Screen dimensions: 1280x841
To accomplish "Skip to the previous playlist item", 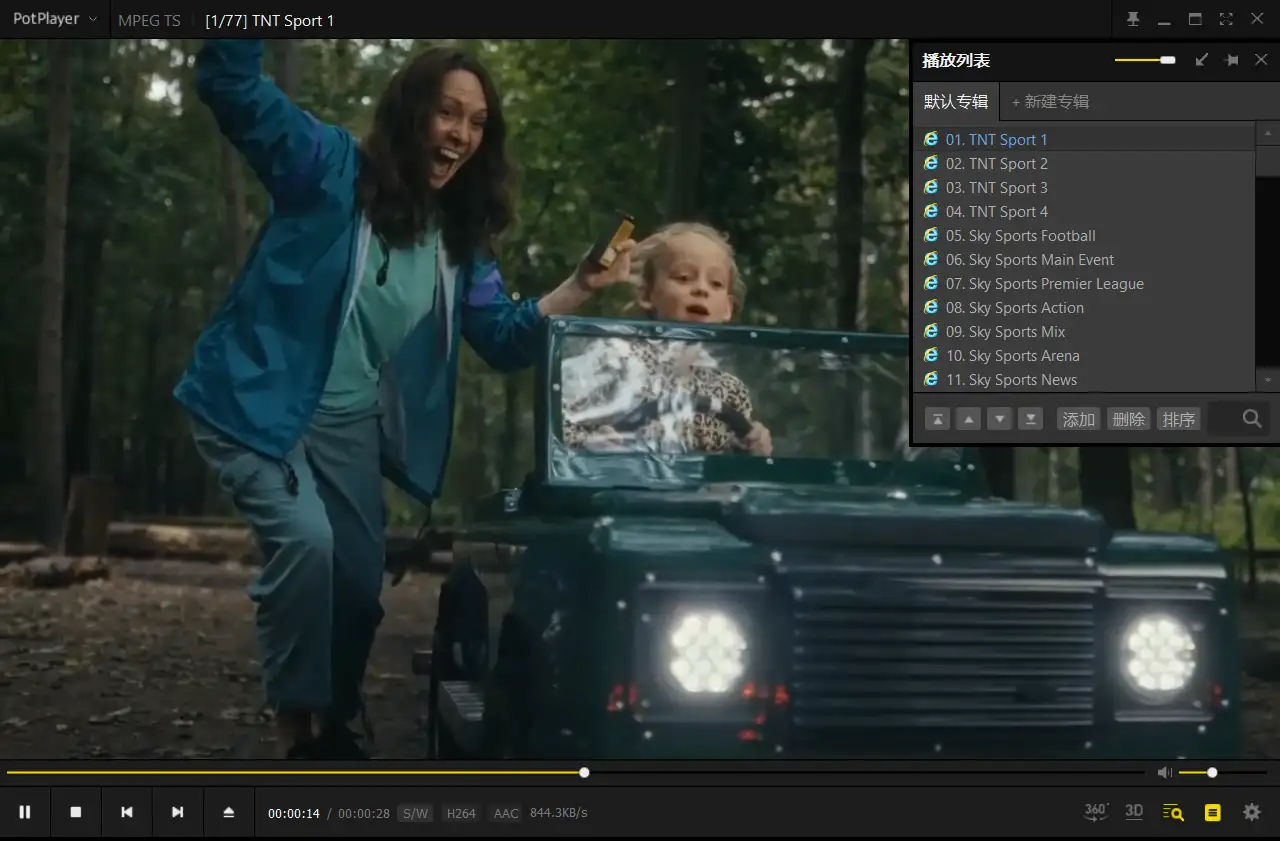I will [127, 812].
